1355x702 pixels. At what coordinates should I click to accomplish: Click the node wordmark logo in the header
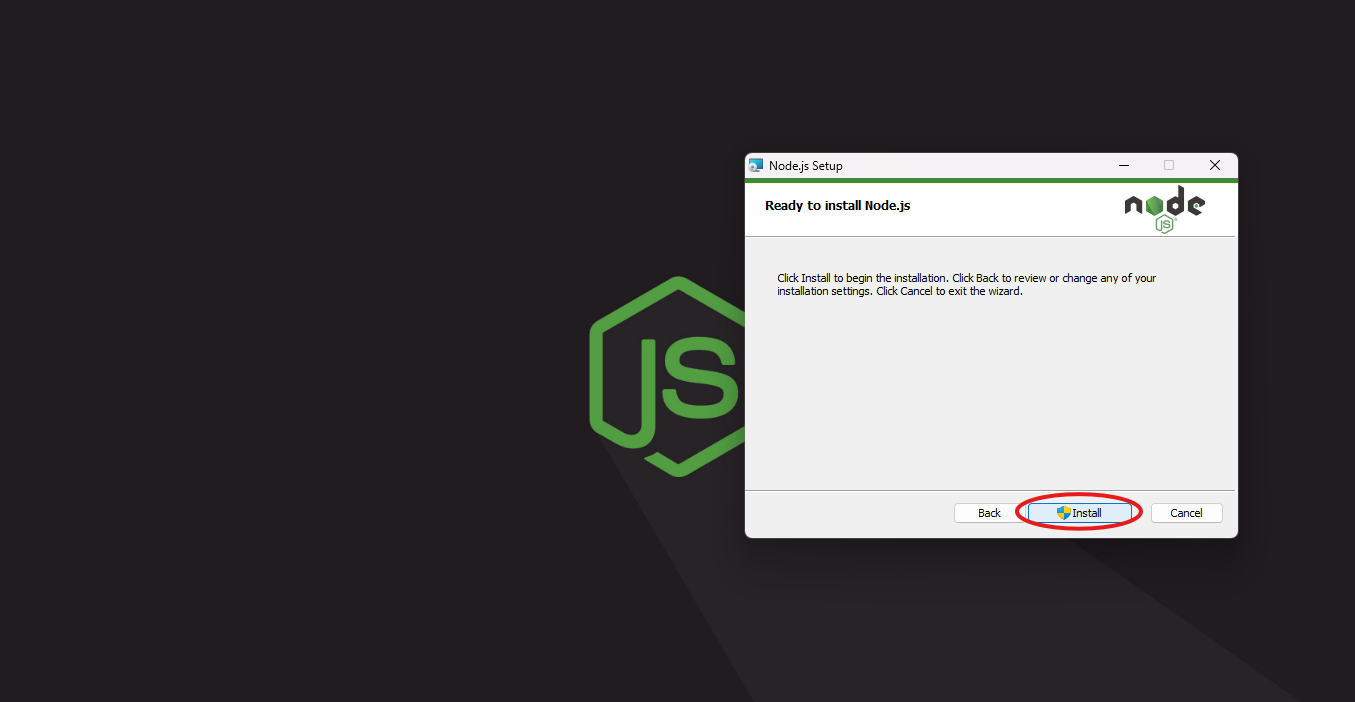[x=1164, y=203]
